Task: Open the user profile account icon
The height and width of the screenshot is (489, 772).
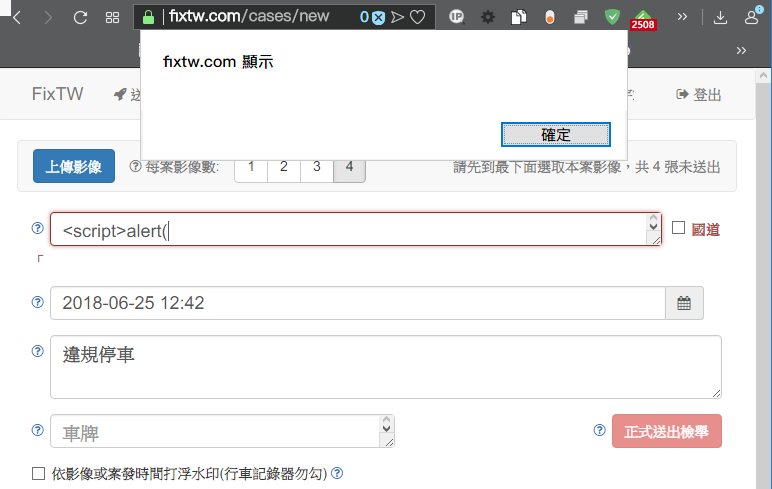Action: click(x=751, y=17)
